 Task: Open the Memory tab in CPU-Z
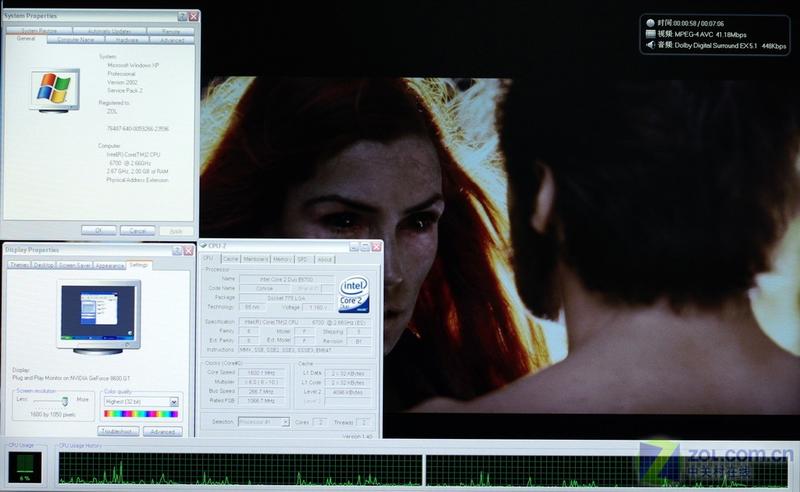point(282,259)
